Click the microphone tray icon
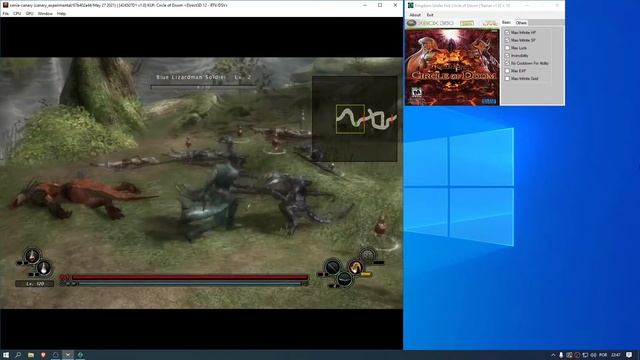This screenshot has height=360, width=640. point(561,355)
